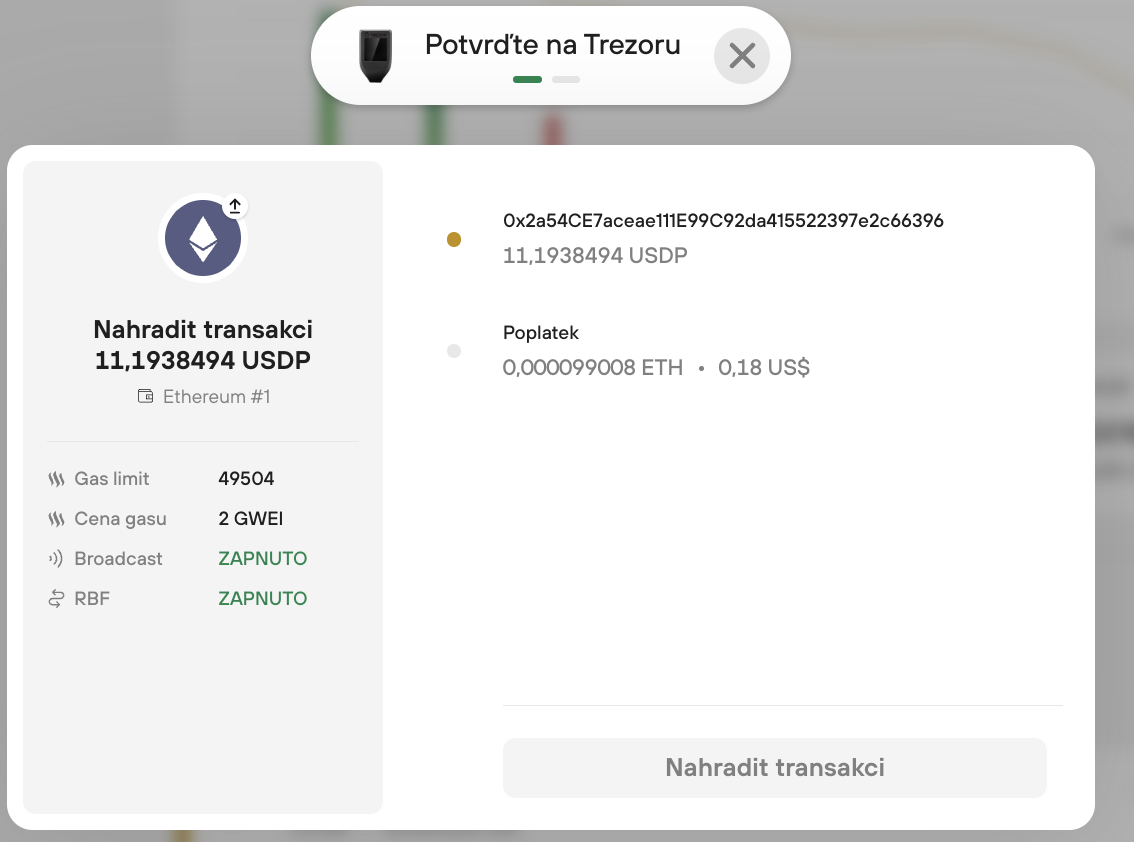Click the Cena gasu flame icon
The height and width of the screenshot is (842, 1134).
click(55, 519)
